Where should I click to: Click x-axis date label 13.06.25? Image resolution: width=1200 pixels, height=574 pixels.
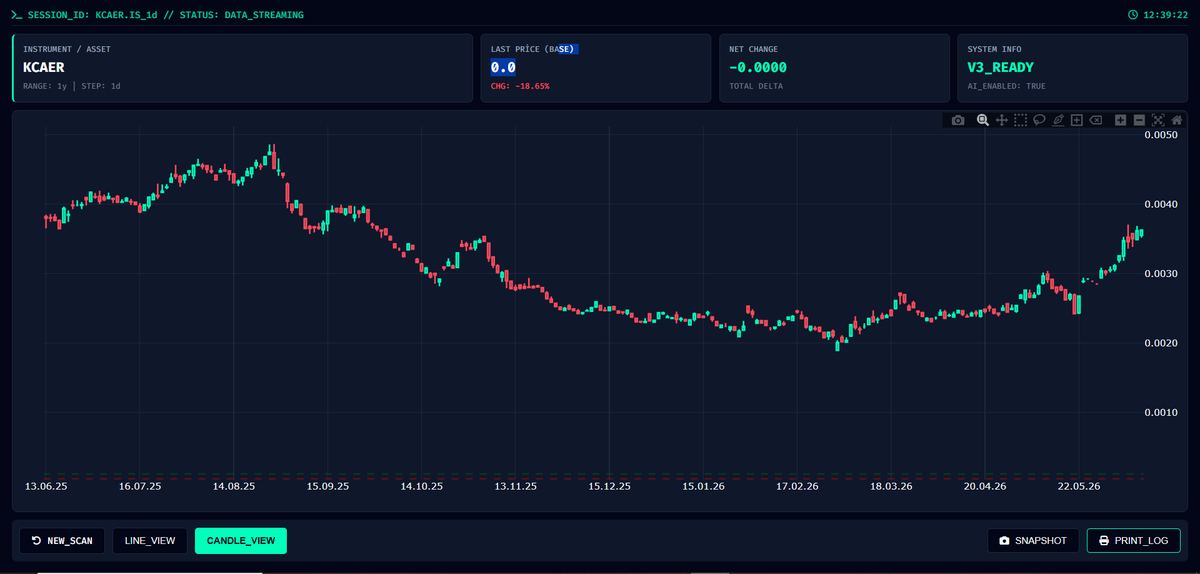click(x=45, y=487)
